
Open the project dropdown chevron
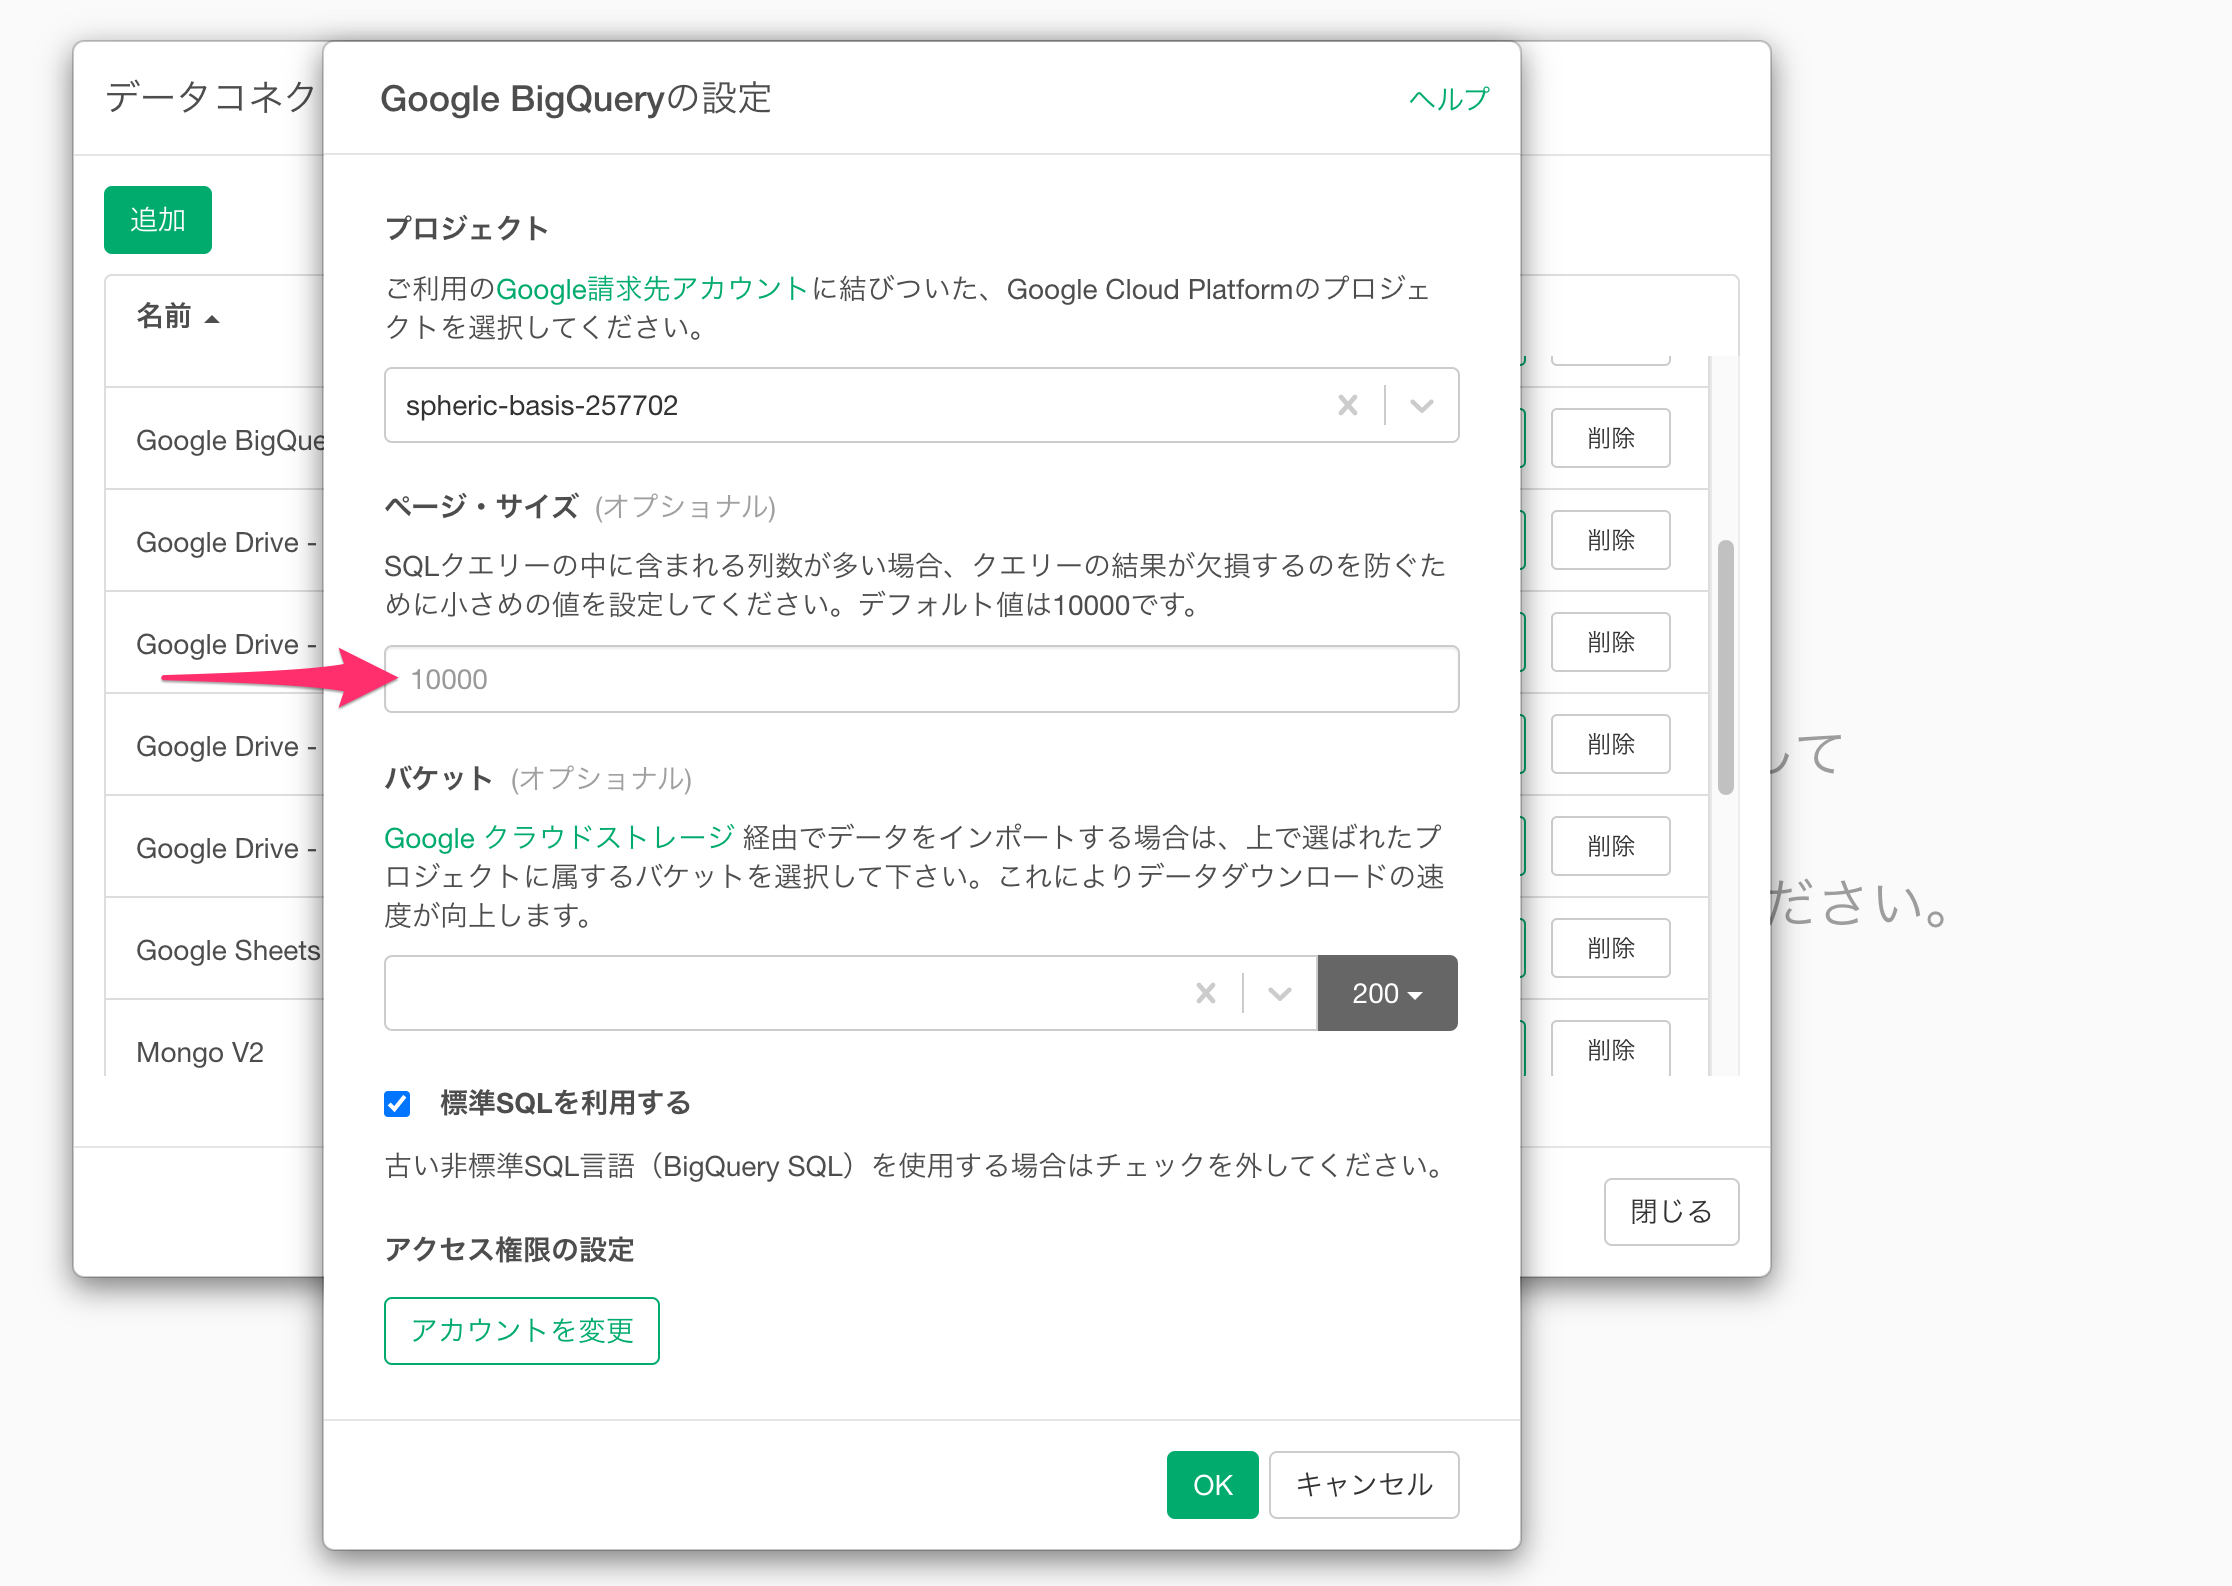[x=1422, y=405]
